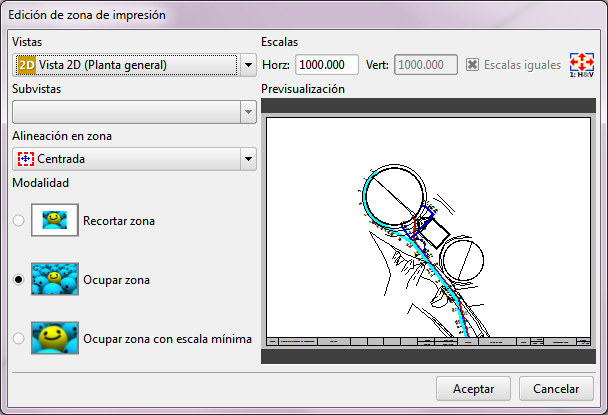Click the 1:H&V scale icon
This screenshot has width=608, height=415.
[x=582, y=65]
